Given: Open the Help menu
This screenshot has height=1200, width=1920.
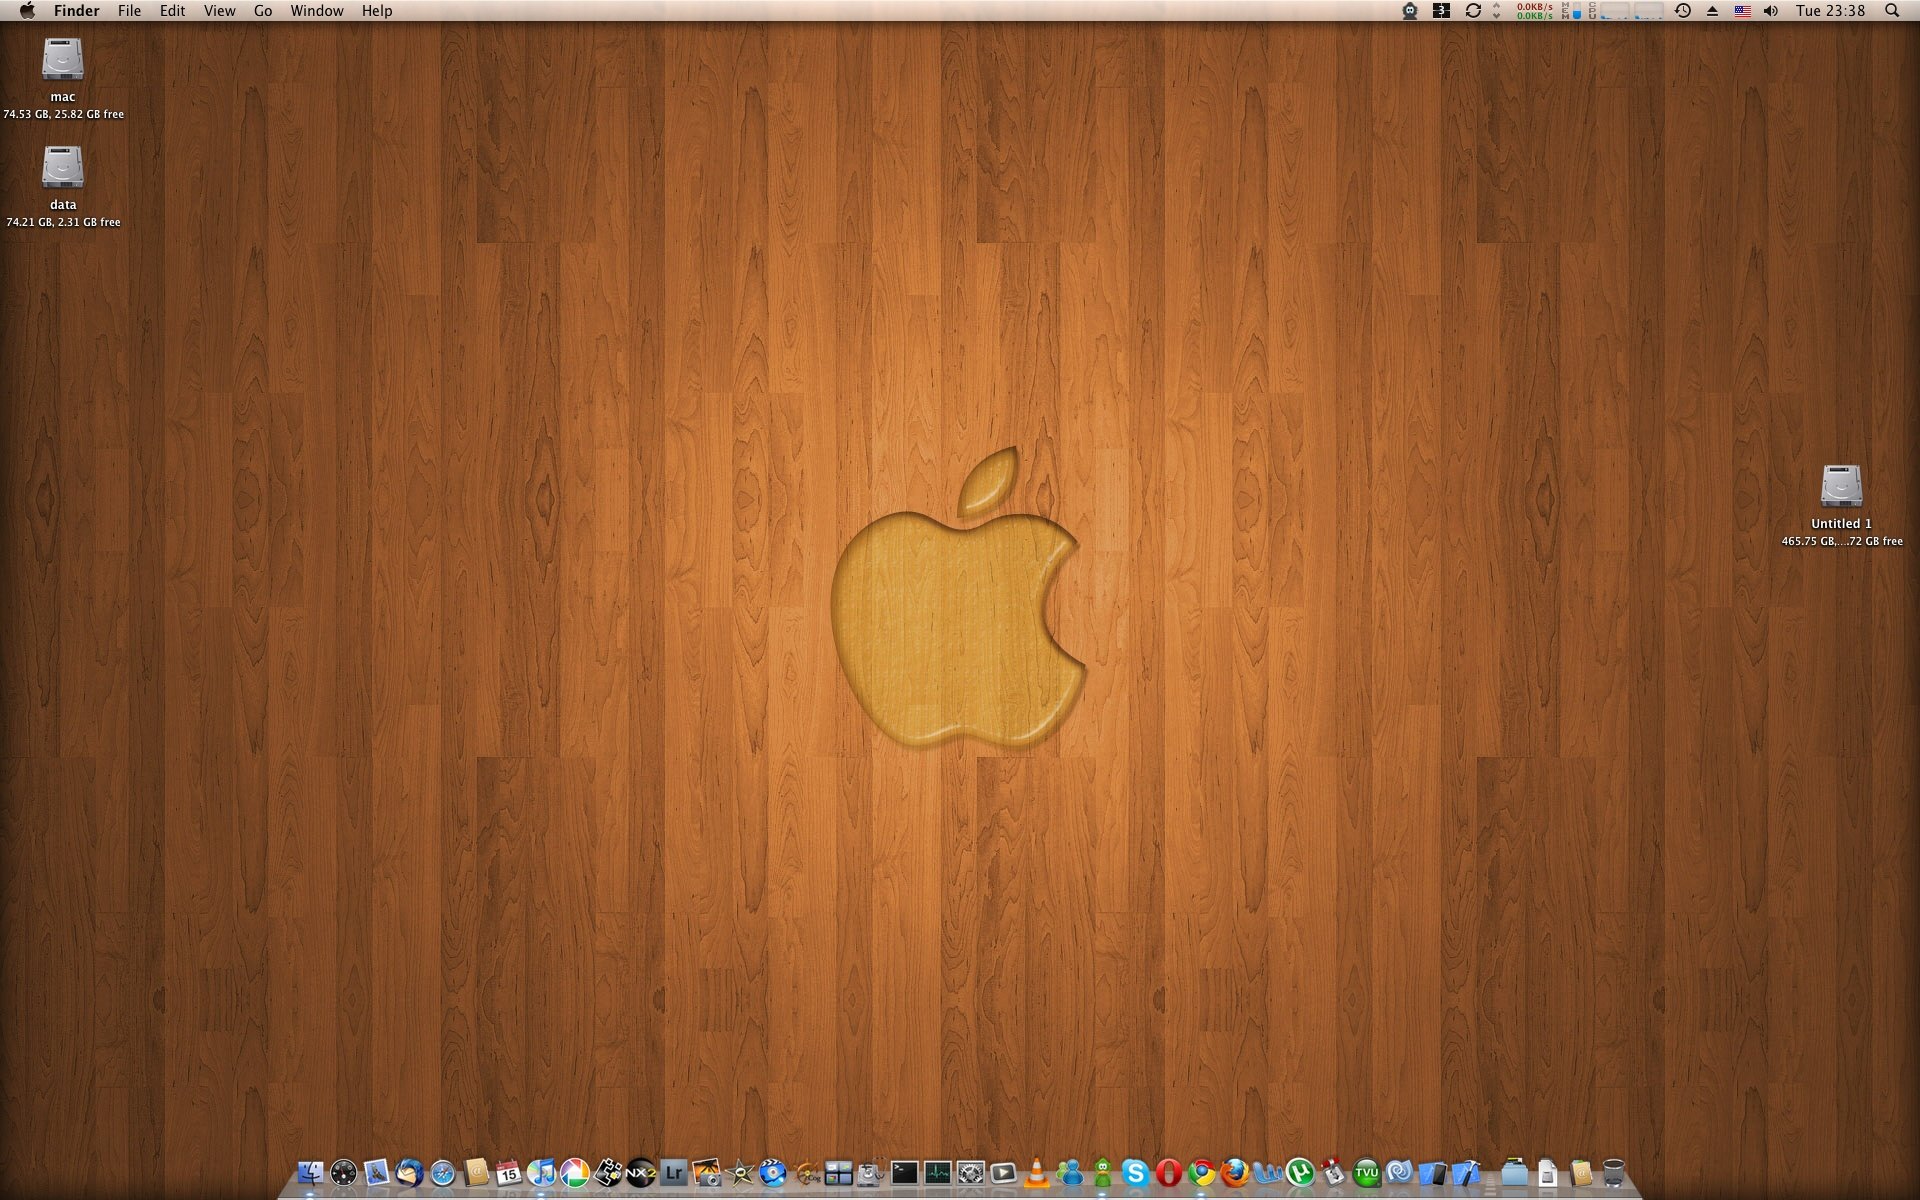Looking at the screenshot, I should coord(377,11).
